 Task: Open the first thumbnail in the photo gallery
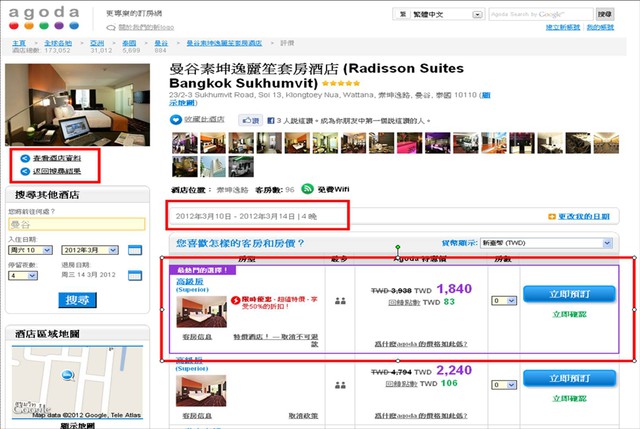pyautogui.click(x=184, y=143)
